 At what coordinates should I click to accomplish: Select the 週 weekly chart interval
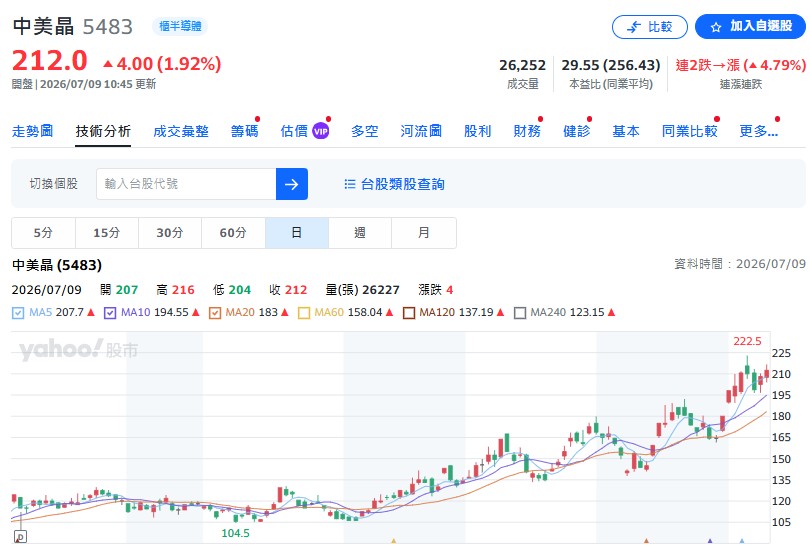[360, 233]
